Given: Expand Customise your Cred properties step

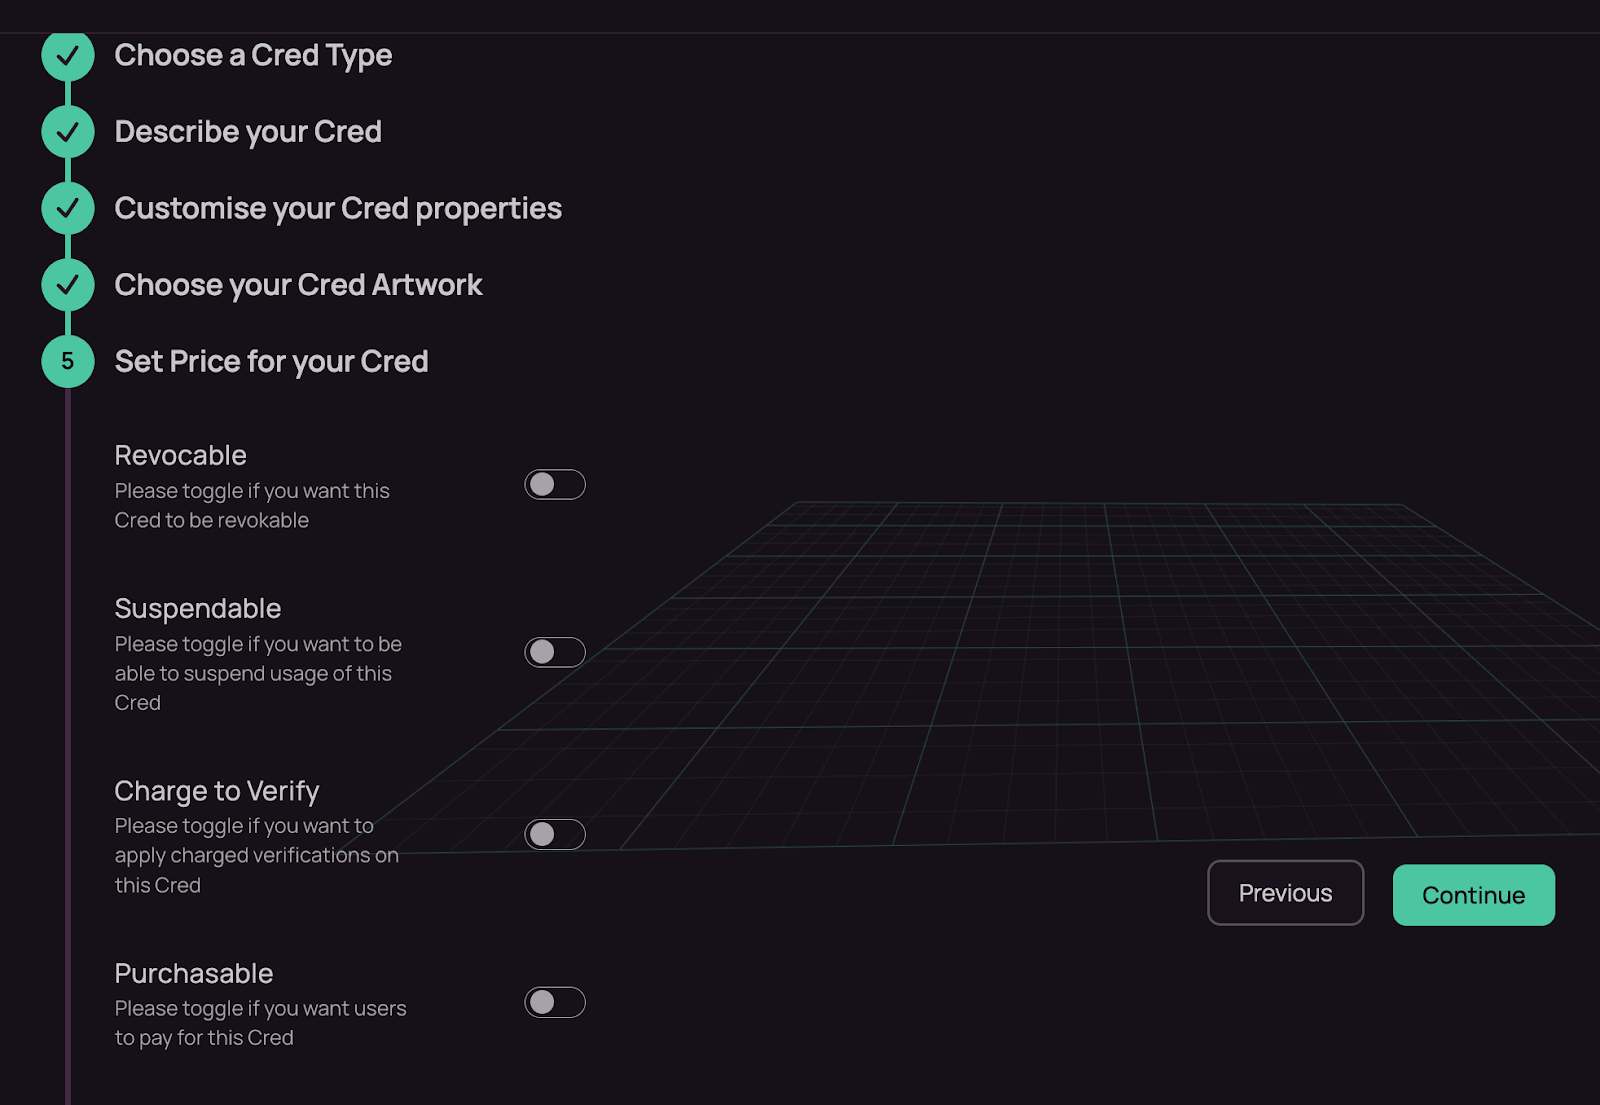Looking at the screenshot, I should (x=338, y=209).
